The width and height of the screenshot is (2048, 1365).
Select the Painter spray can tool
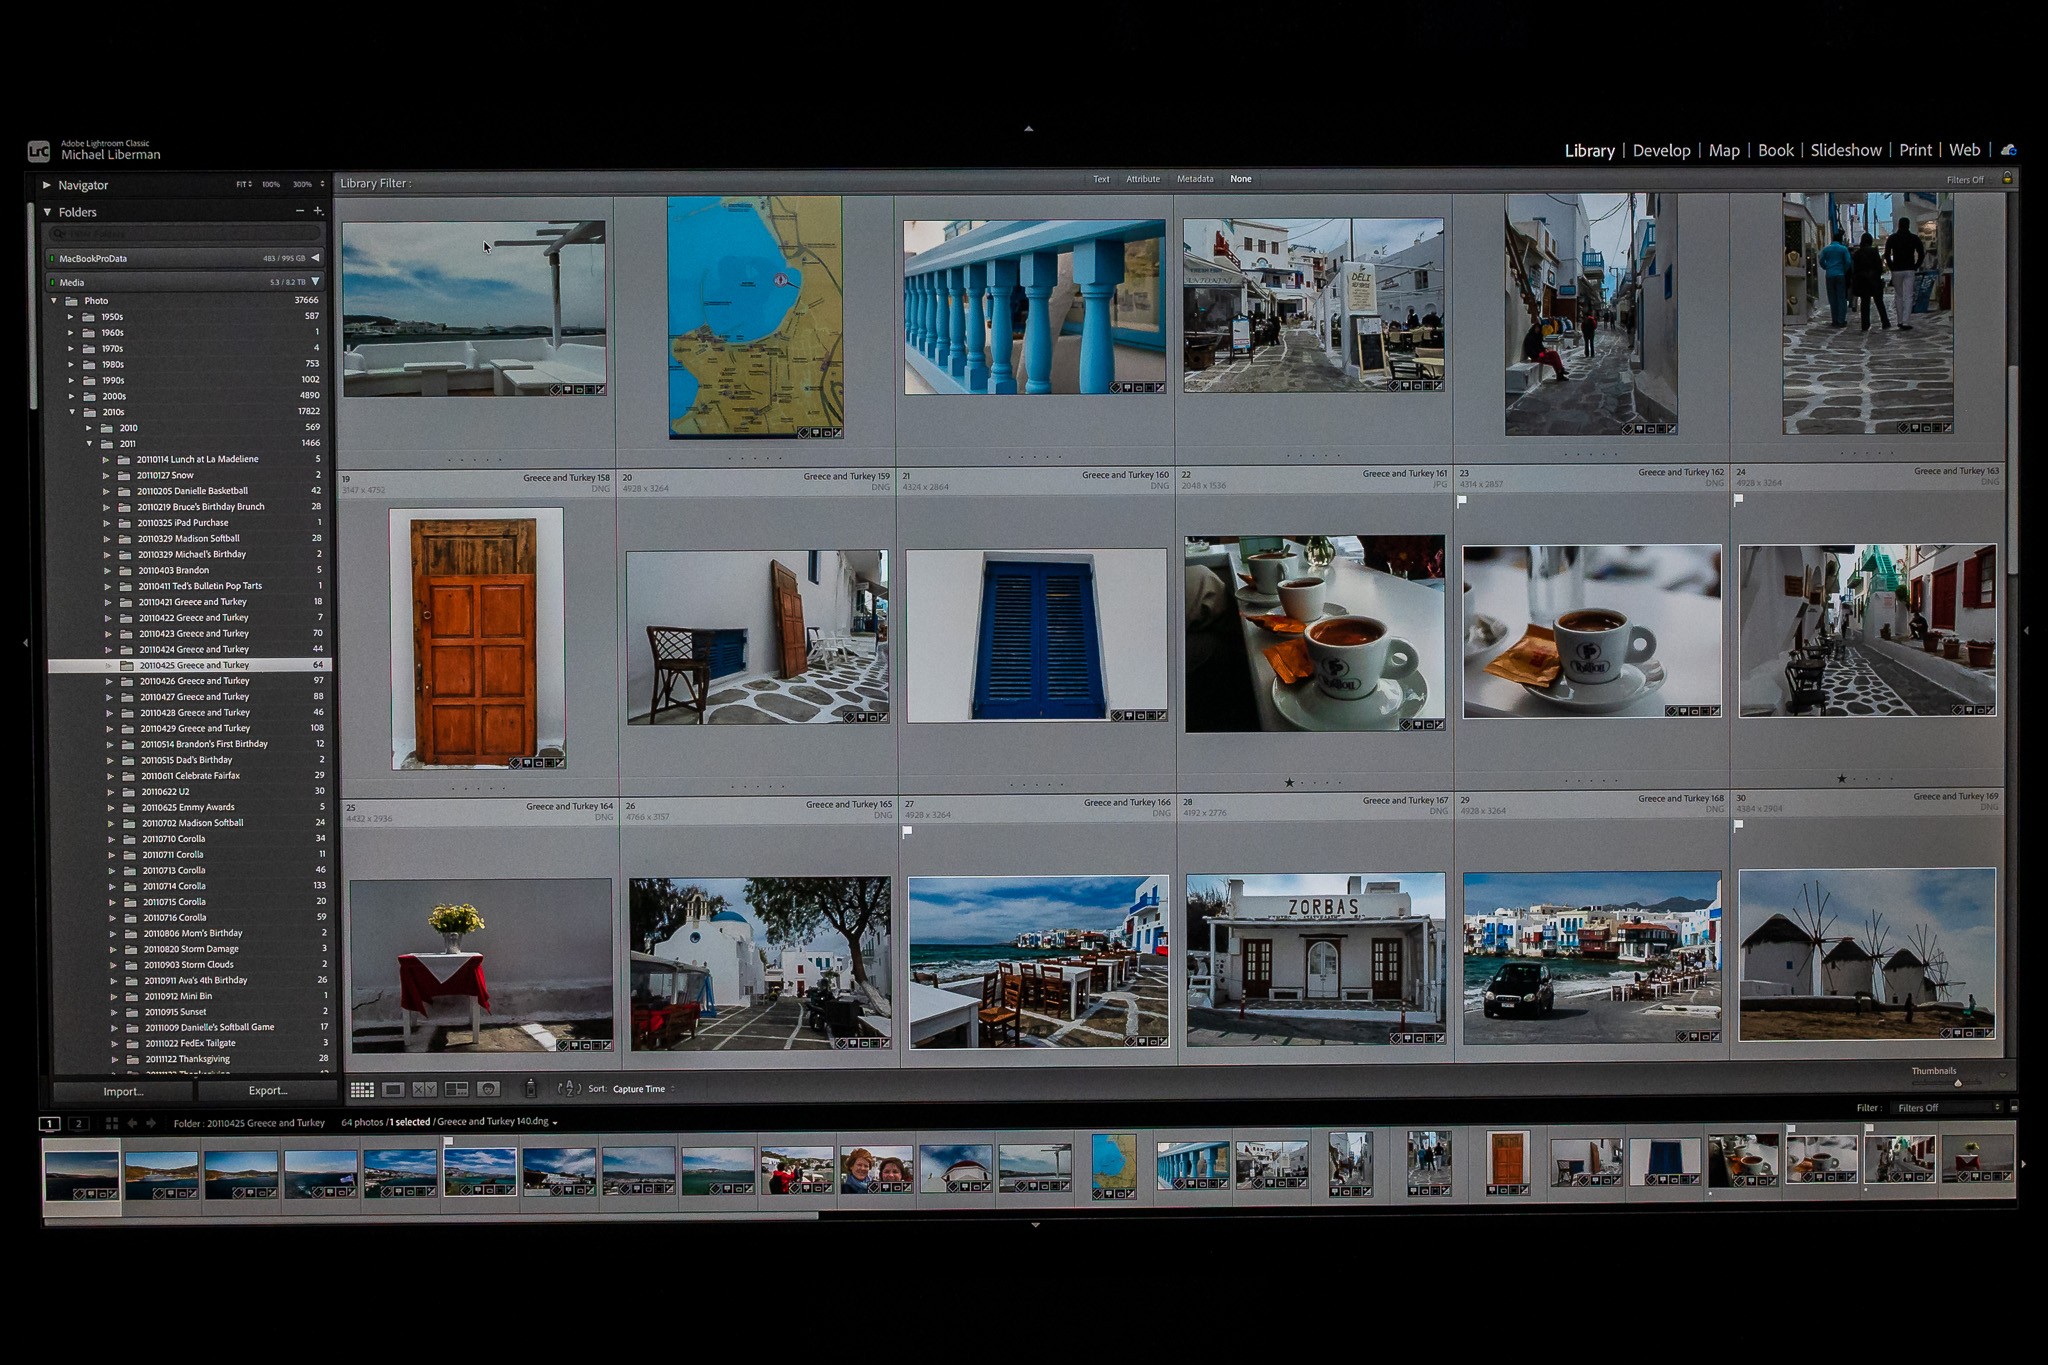(531, 1089)
